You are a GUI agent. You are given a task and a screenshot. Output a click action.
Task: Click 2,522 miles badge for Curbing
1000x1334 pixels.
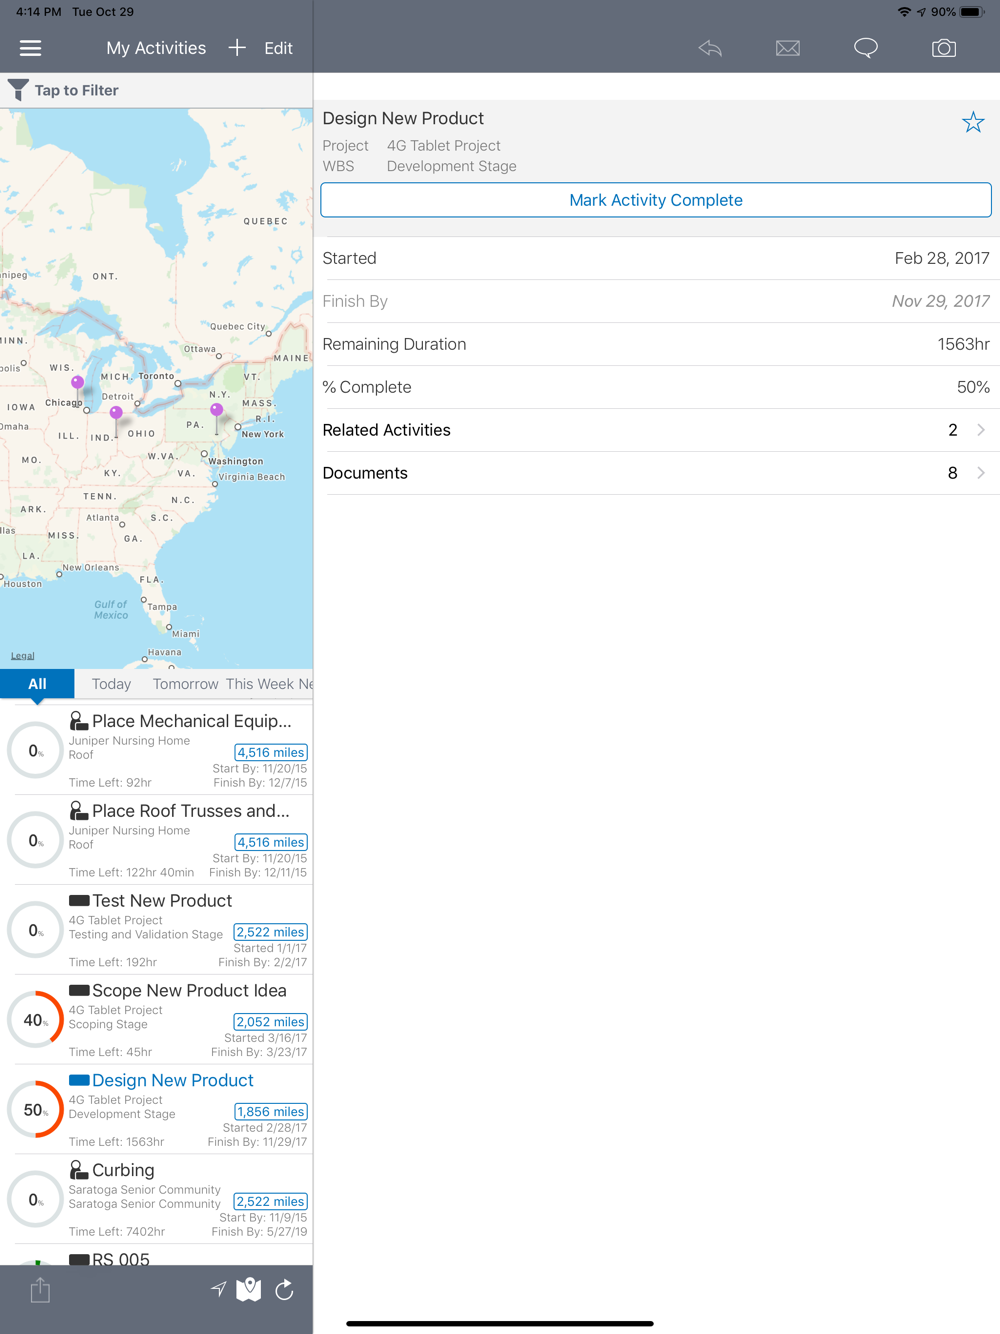270,1202
